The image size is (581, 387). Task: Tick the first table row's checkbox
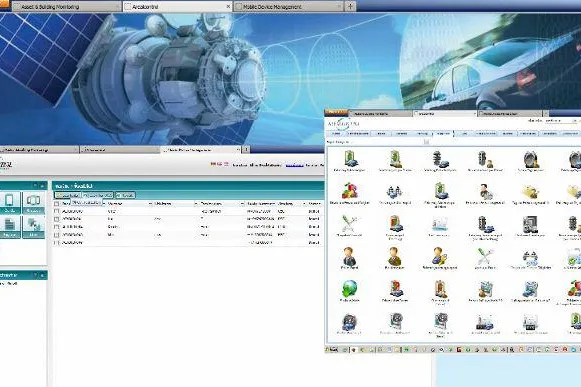57,211
